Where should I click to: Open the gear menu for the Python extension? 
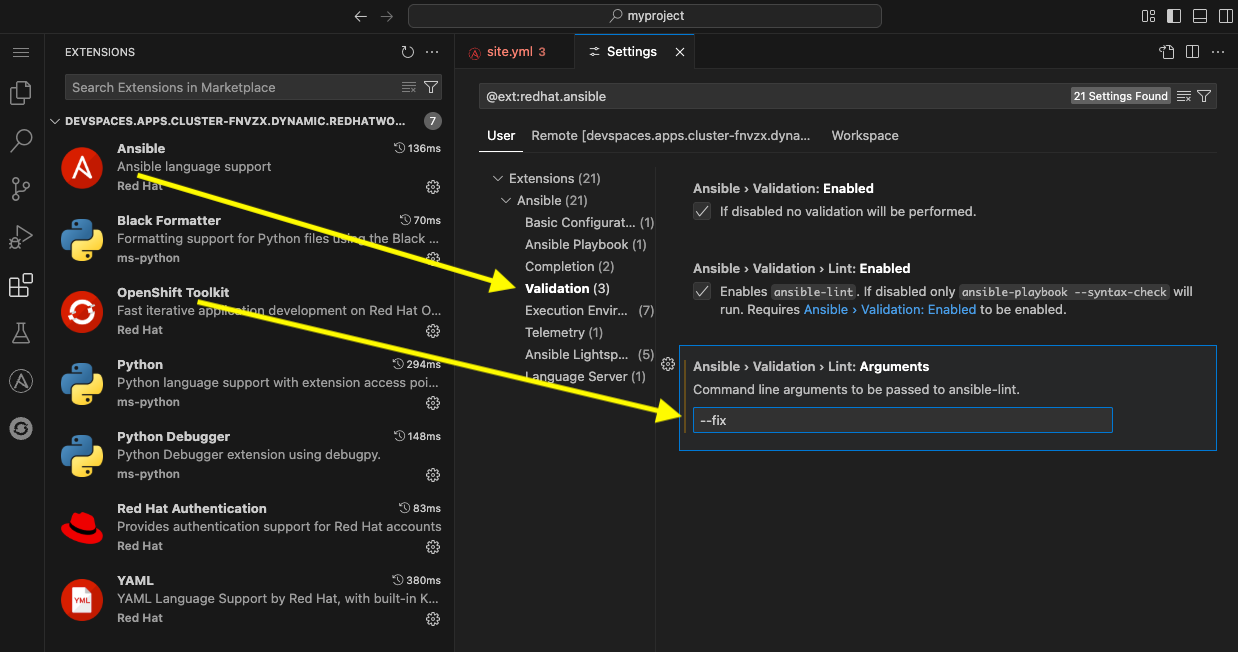(x=432, y=403)
